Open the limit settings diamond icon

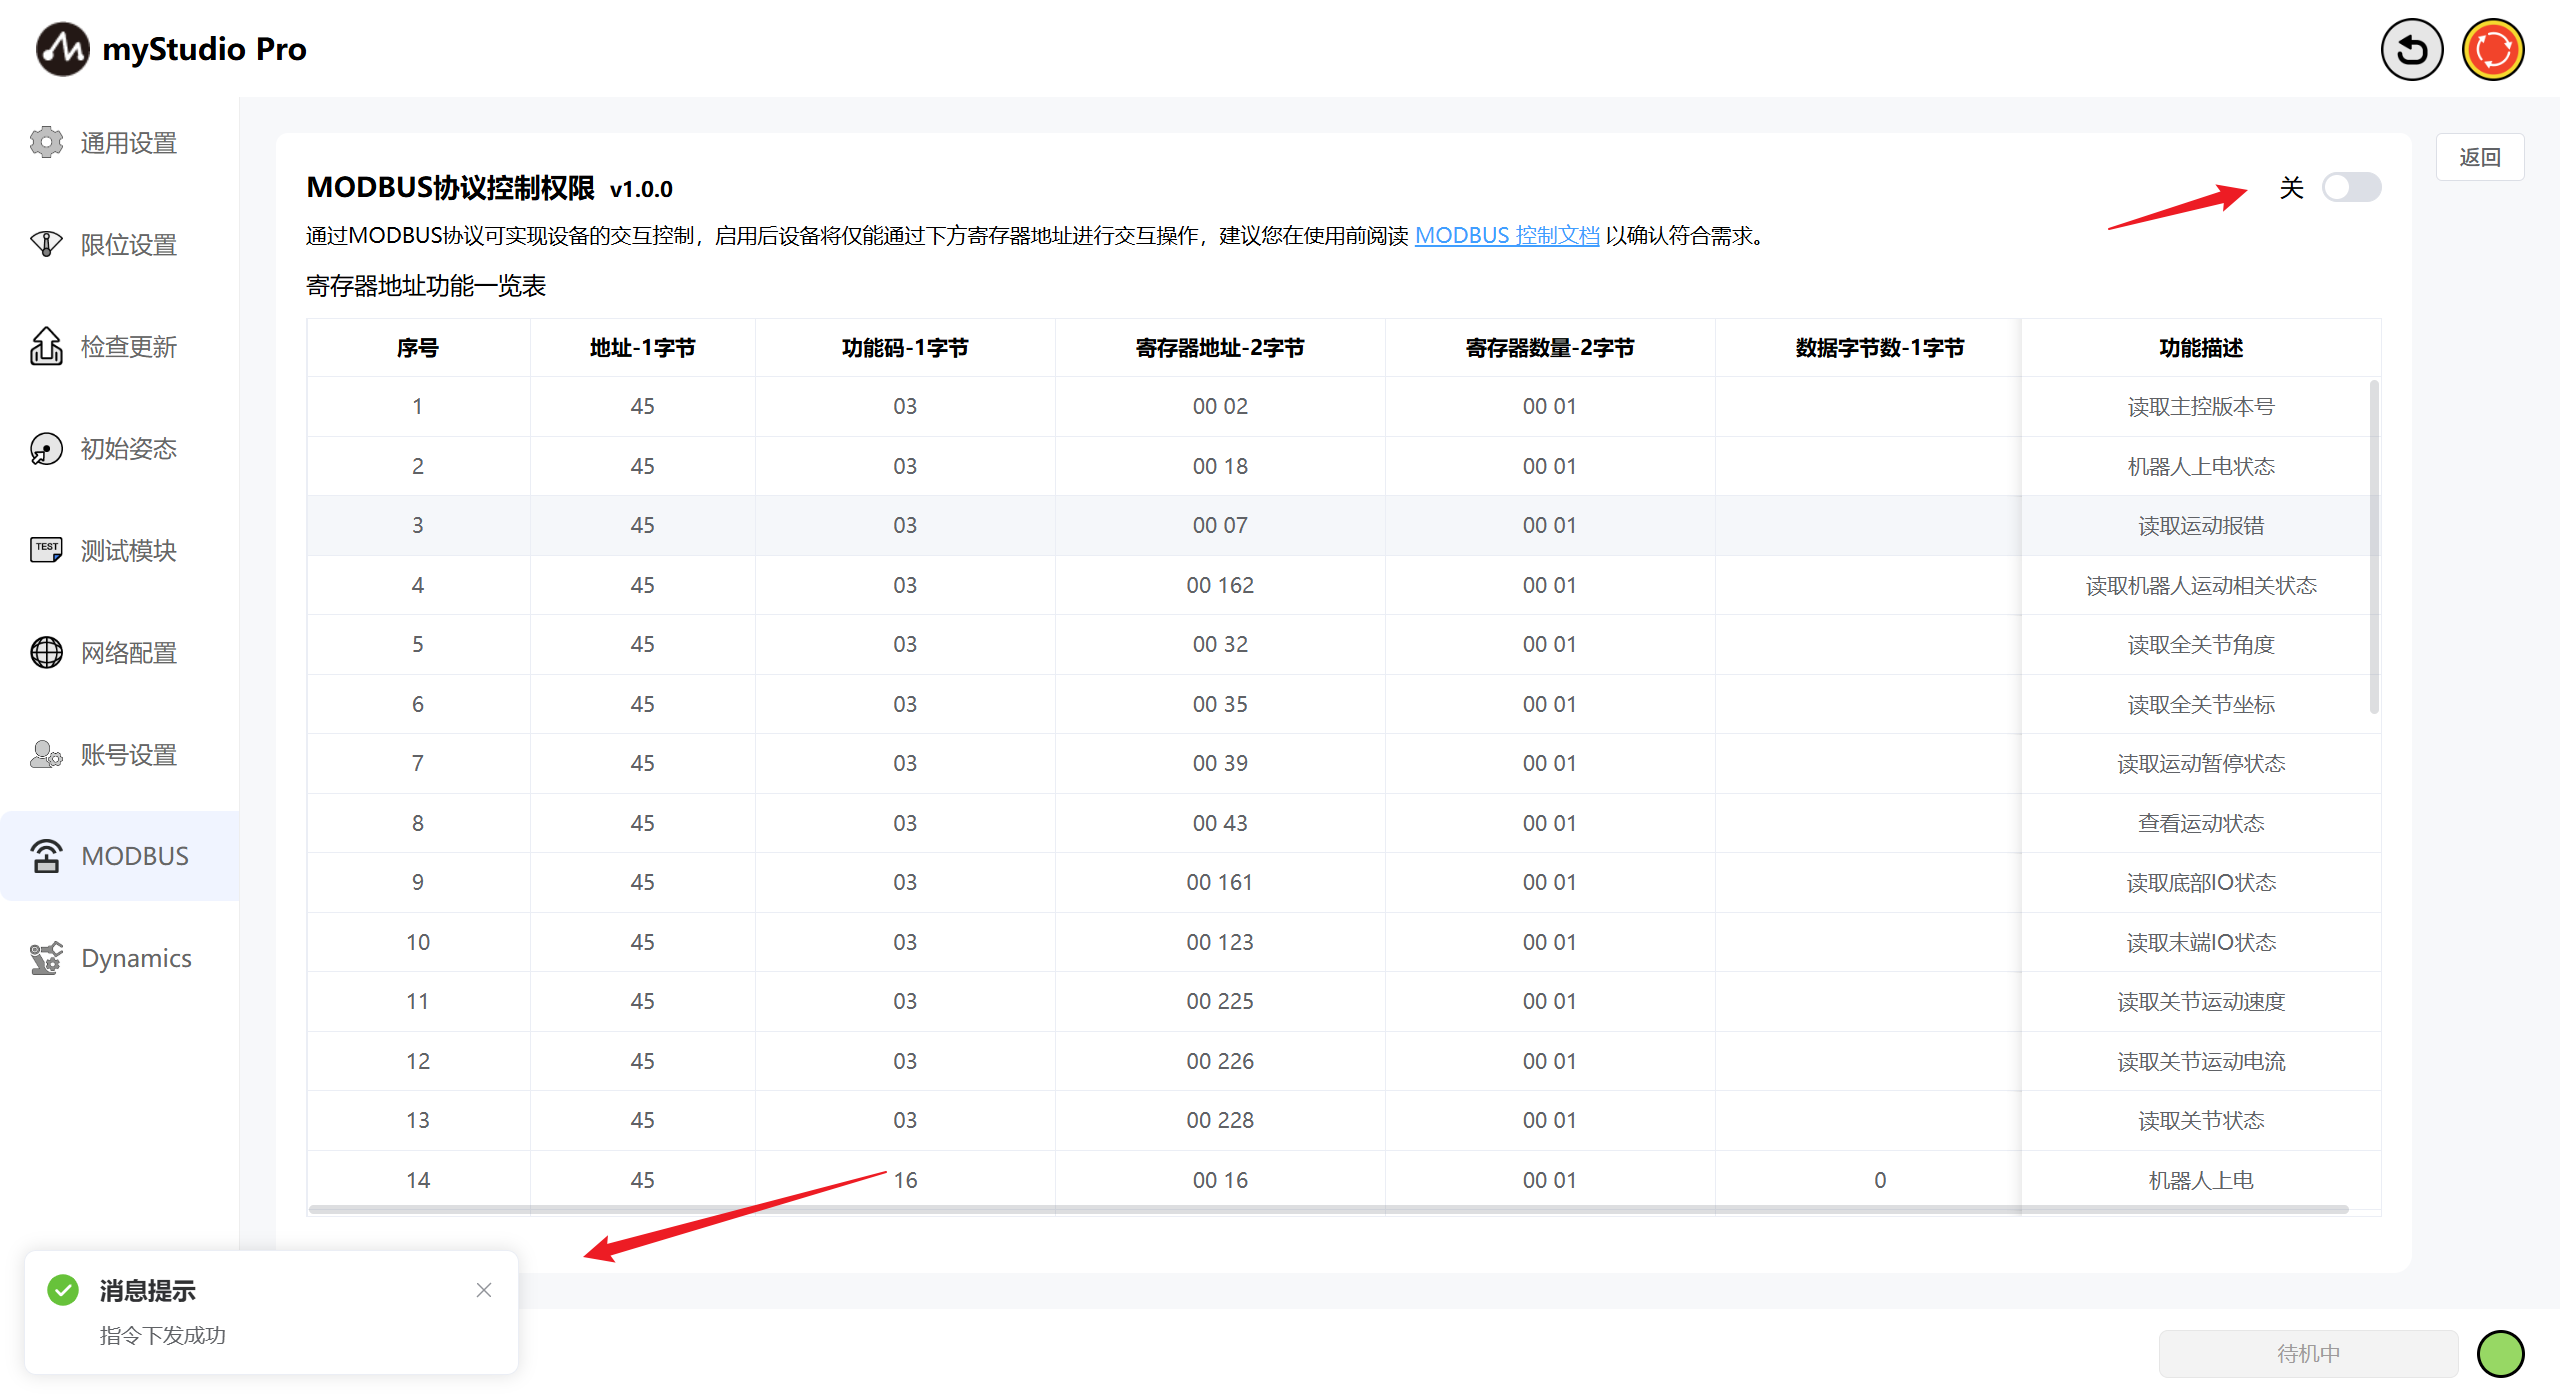pyautogui.click(x=46, y=244)
